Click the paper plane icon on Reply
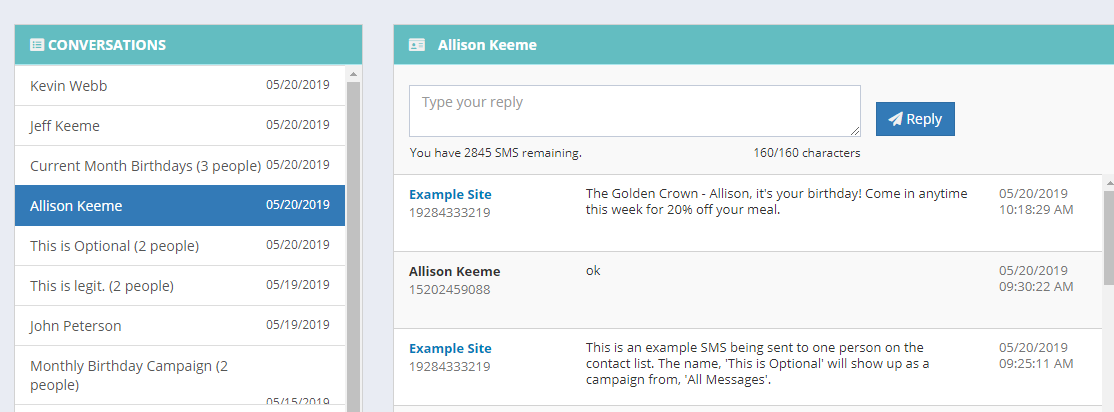The width and height of the screenshot is (1114, 412). [x=895, y=119]
